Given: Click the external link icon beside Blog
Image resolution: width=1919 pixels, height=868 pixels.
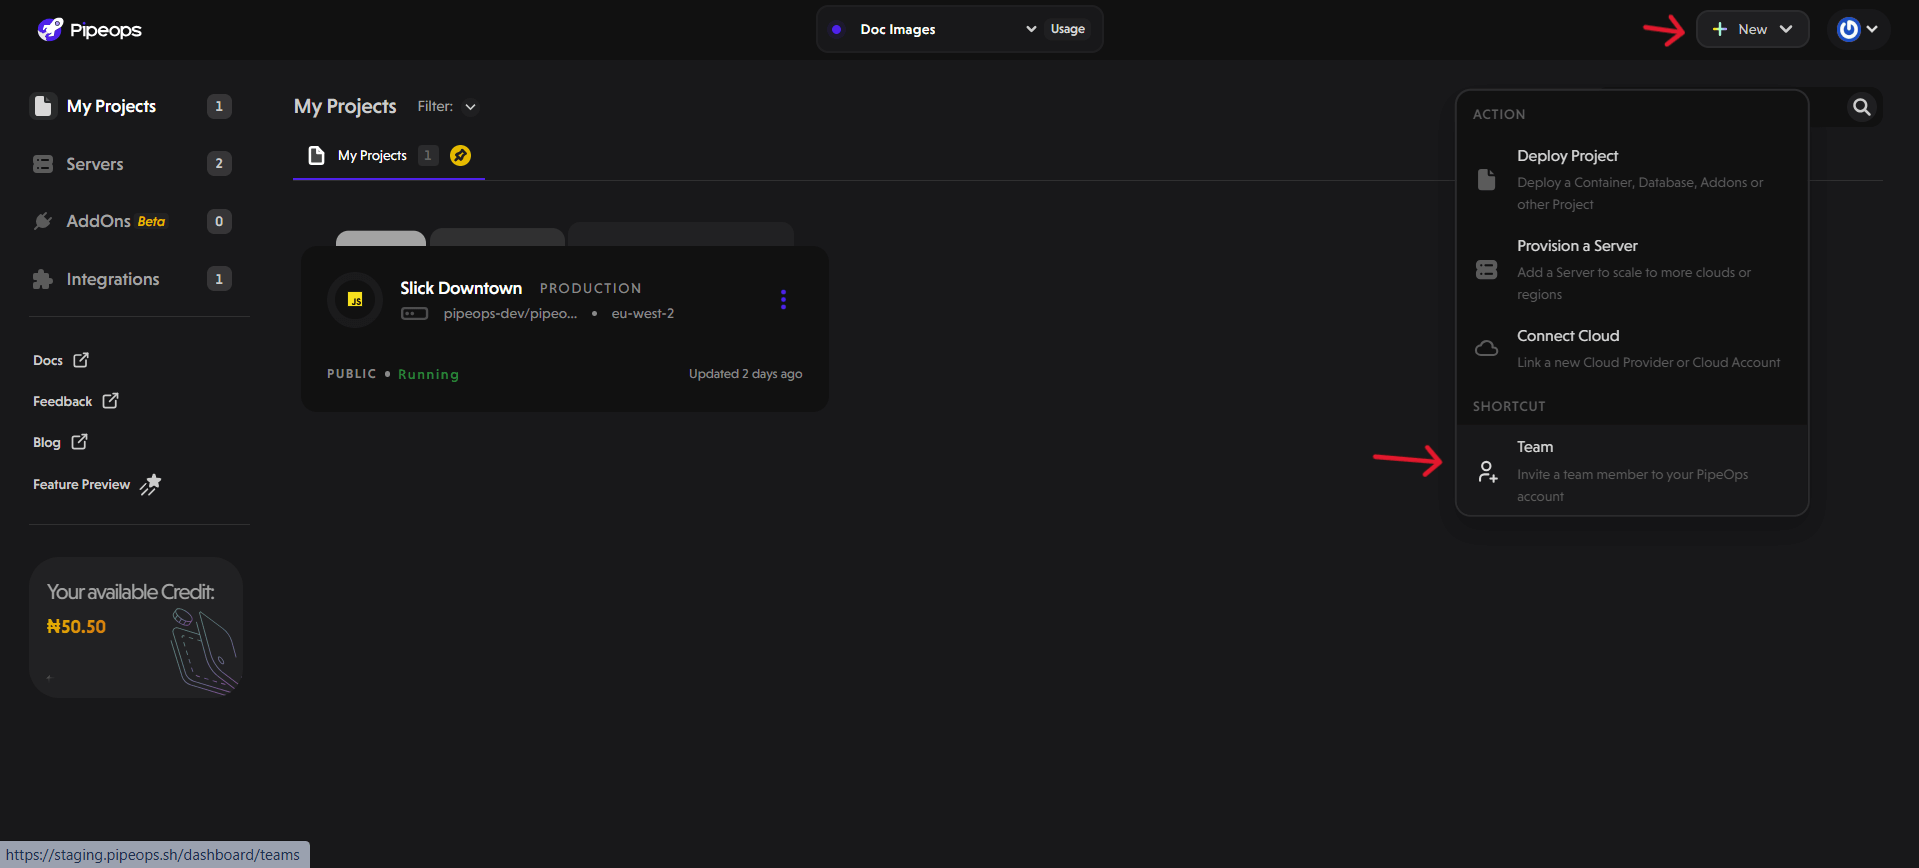Looking at the screenshot, I should [80, 442].
